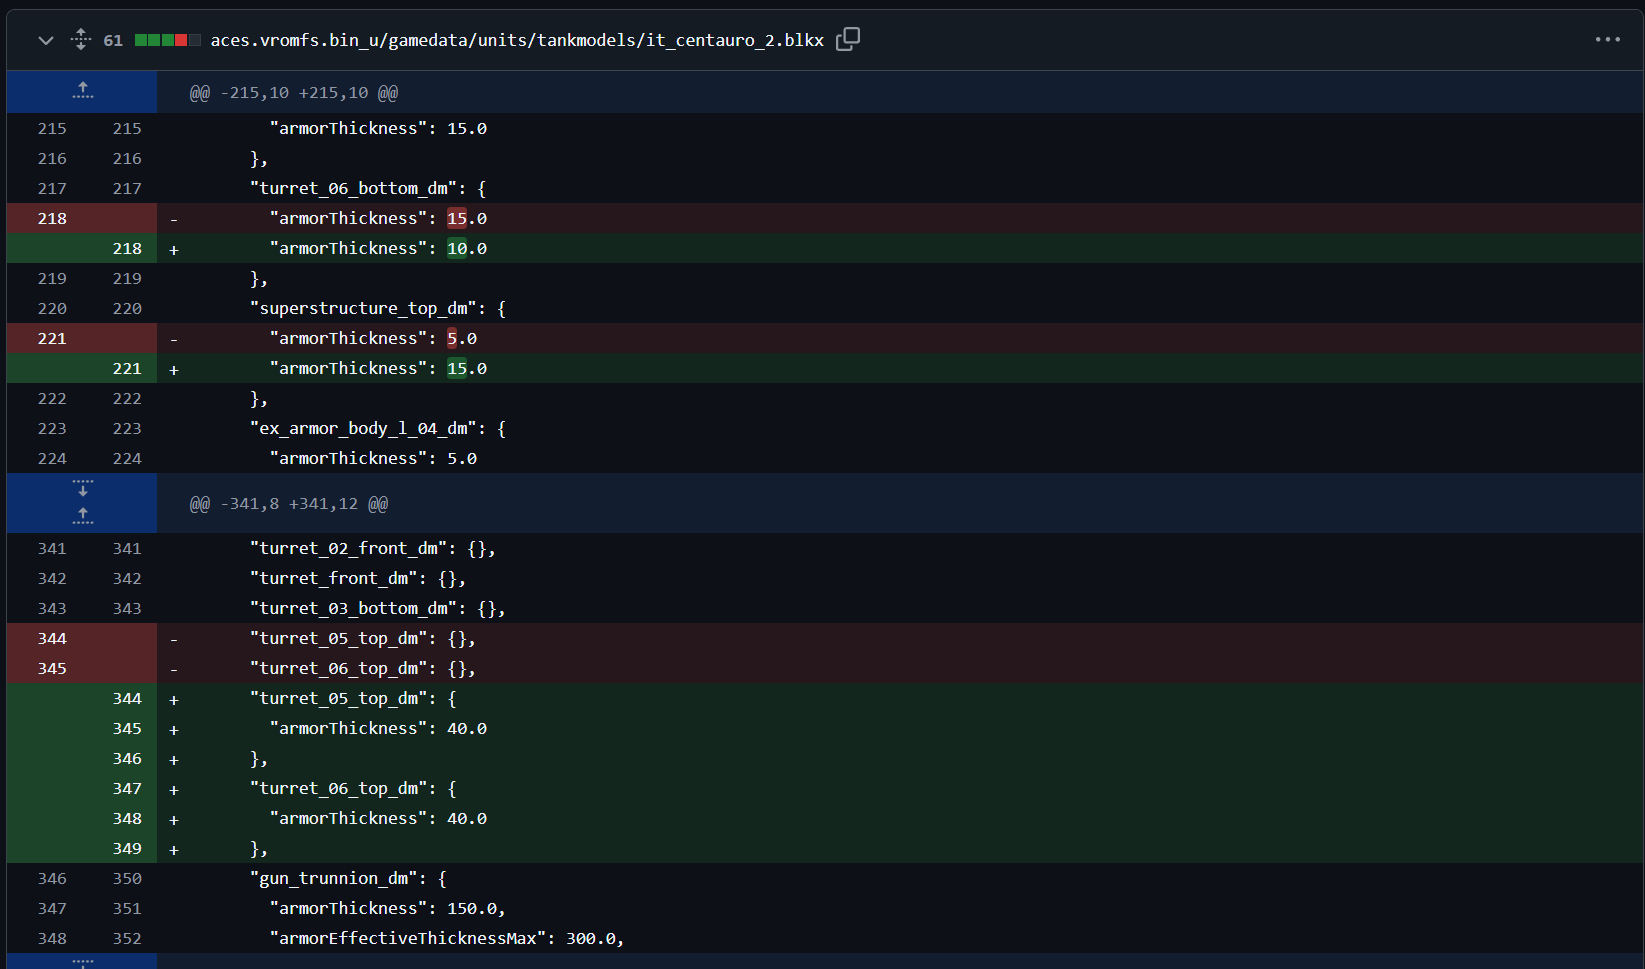Click the added armorThickness 10.0 line

[x=378, y=248]
